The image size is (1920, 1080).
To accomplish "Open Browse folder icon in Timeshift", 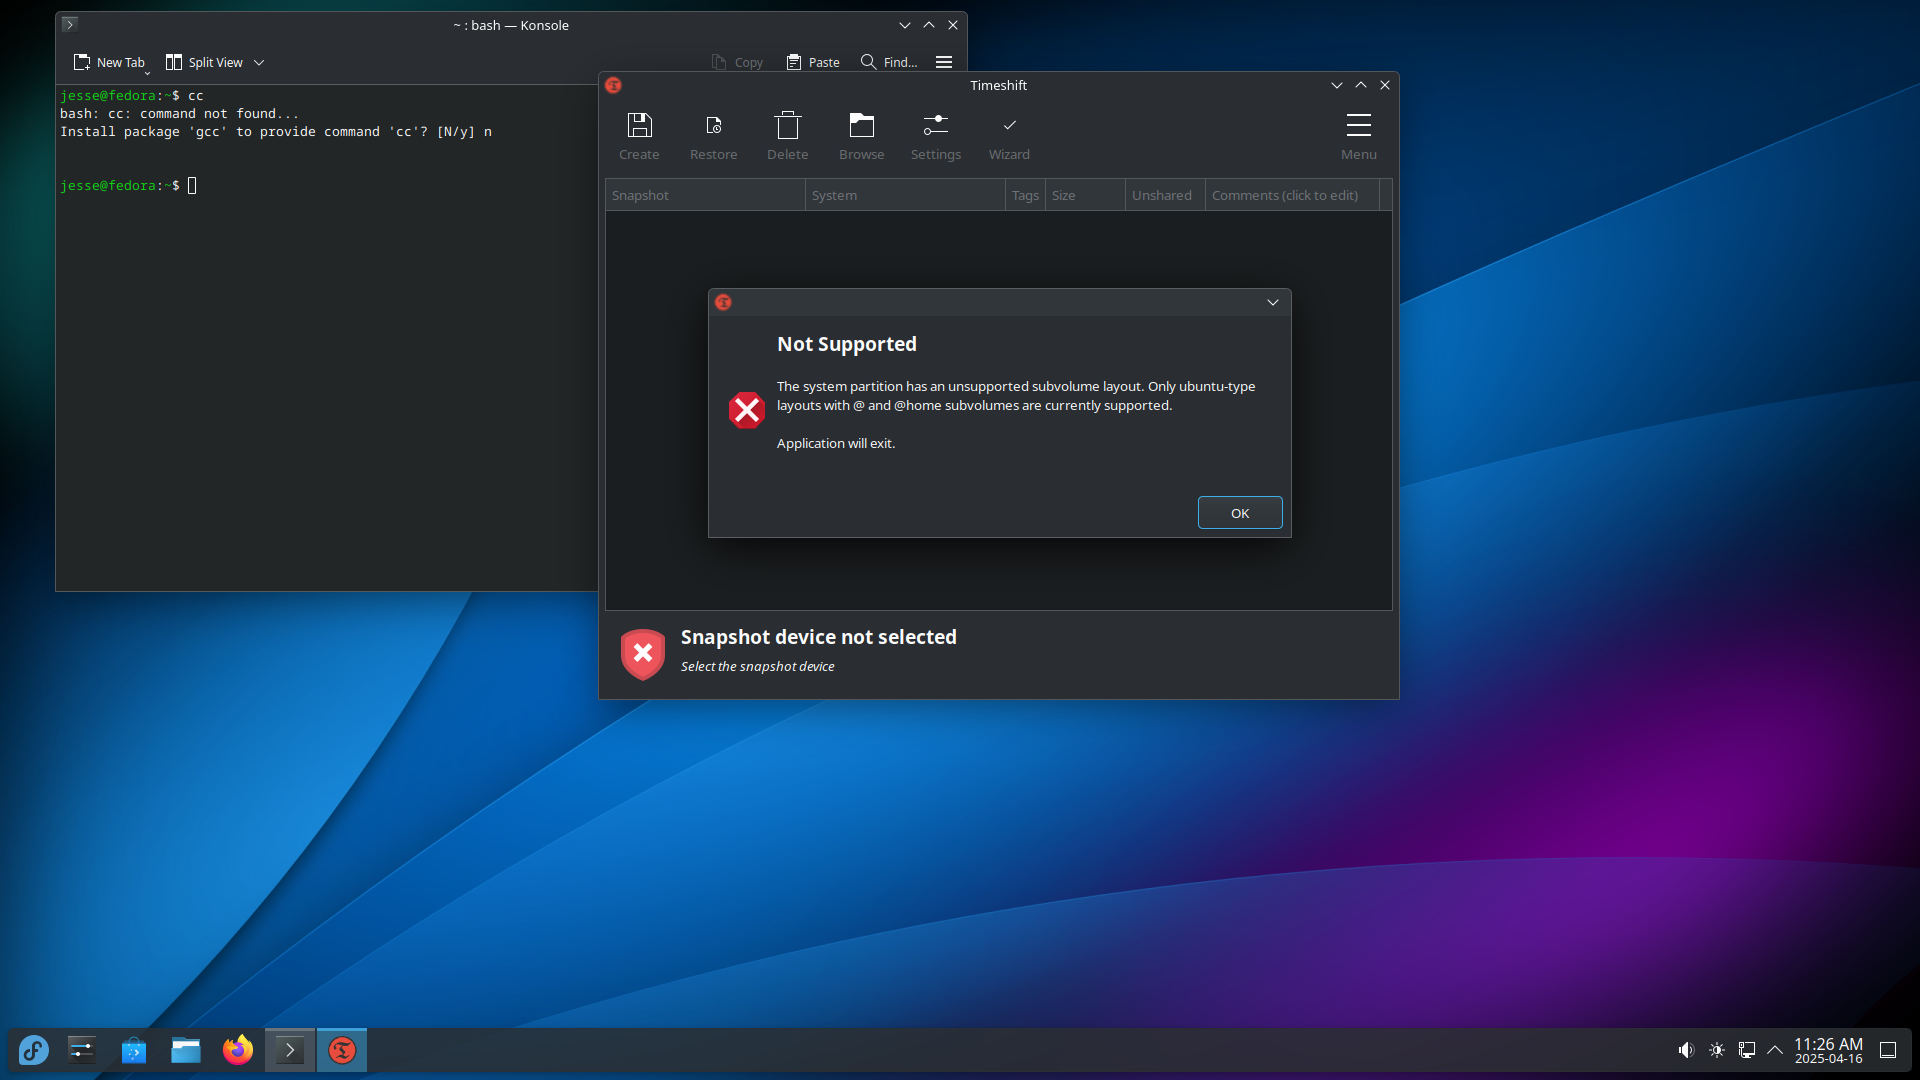I will (861, 125).
